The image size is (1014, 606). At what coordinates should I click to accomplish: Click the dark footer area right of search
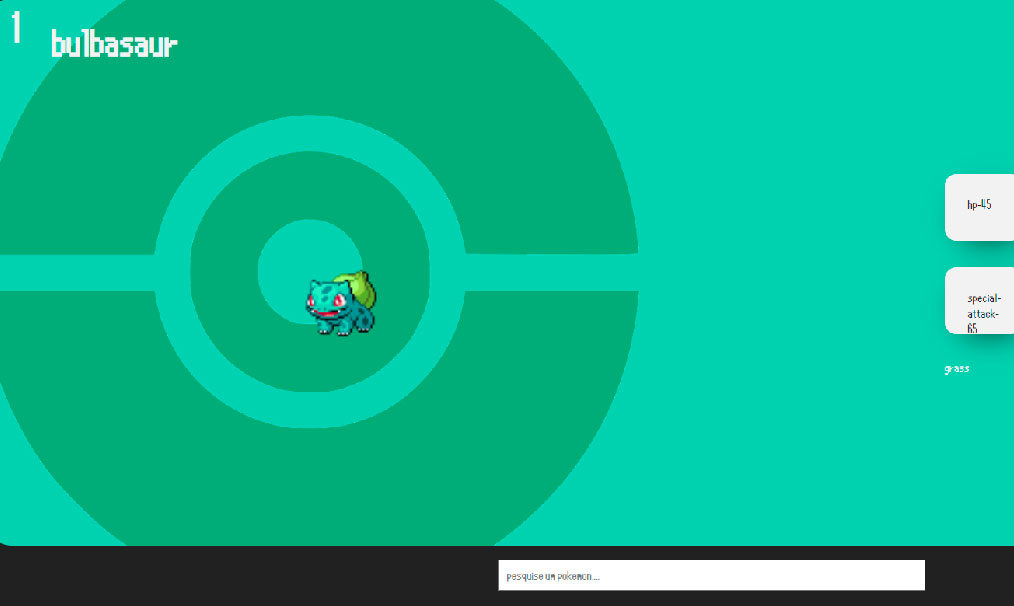coord(968,576)
